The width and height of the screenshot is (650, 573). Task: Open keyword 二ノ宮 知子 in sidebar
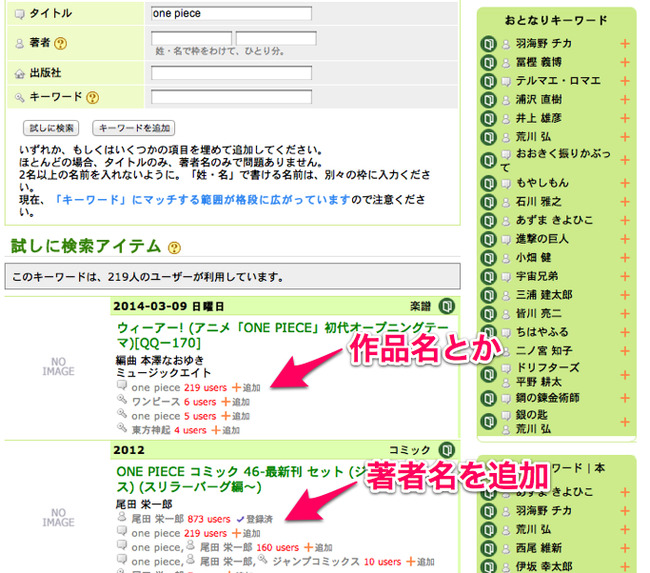tap(544, 351)
